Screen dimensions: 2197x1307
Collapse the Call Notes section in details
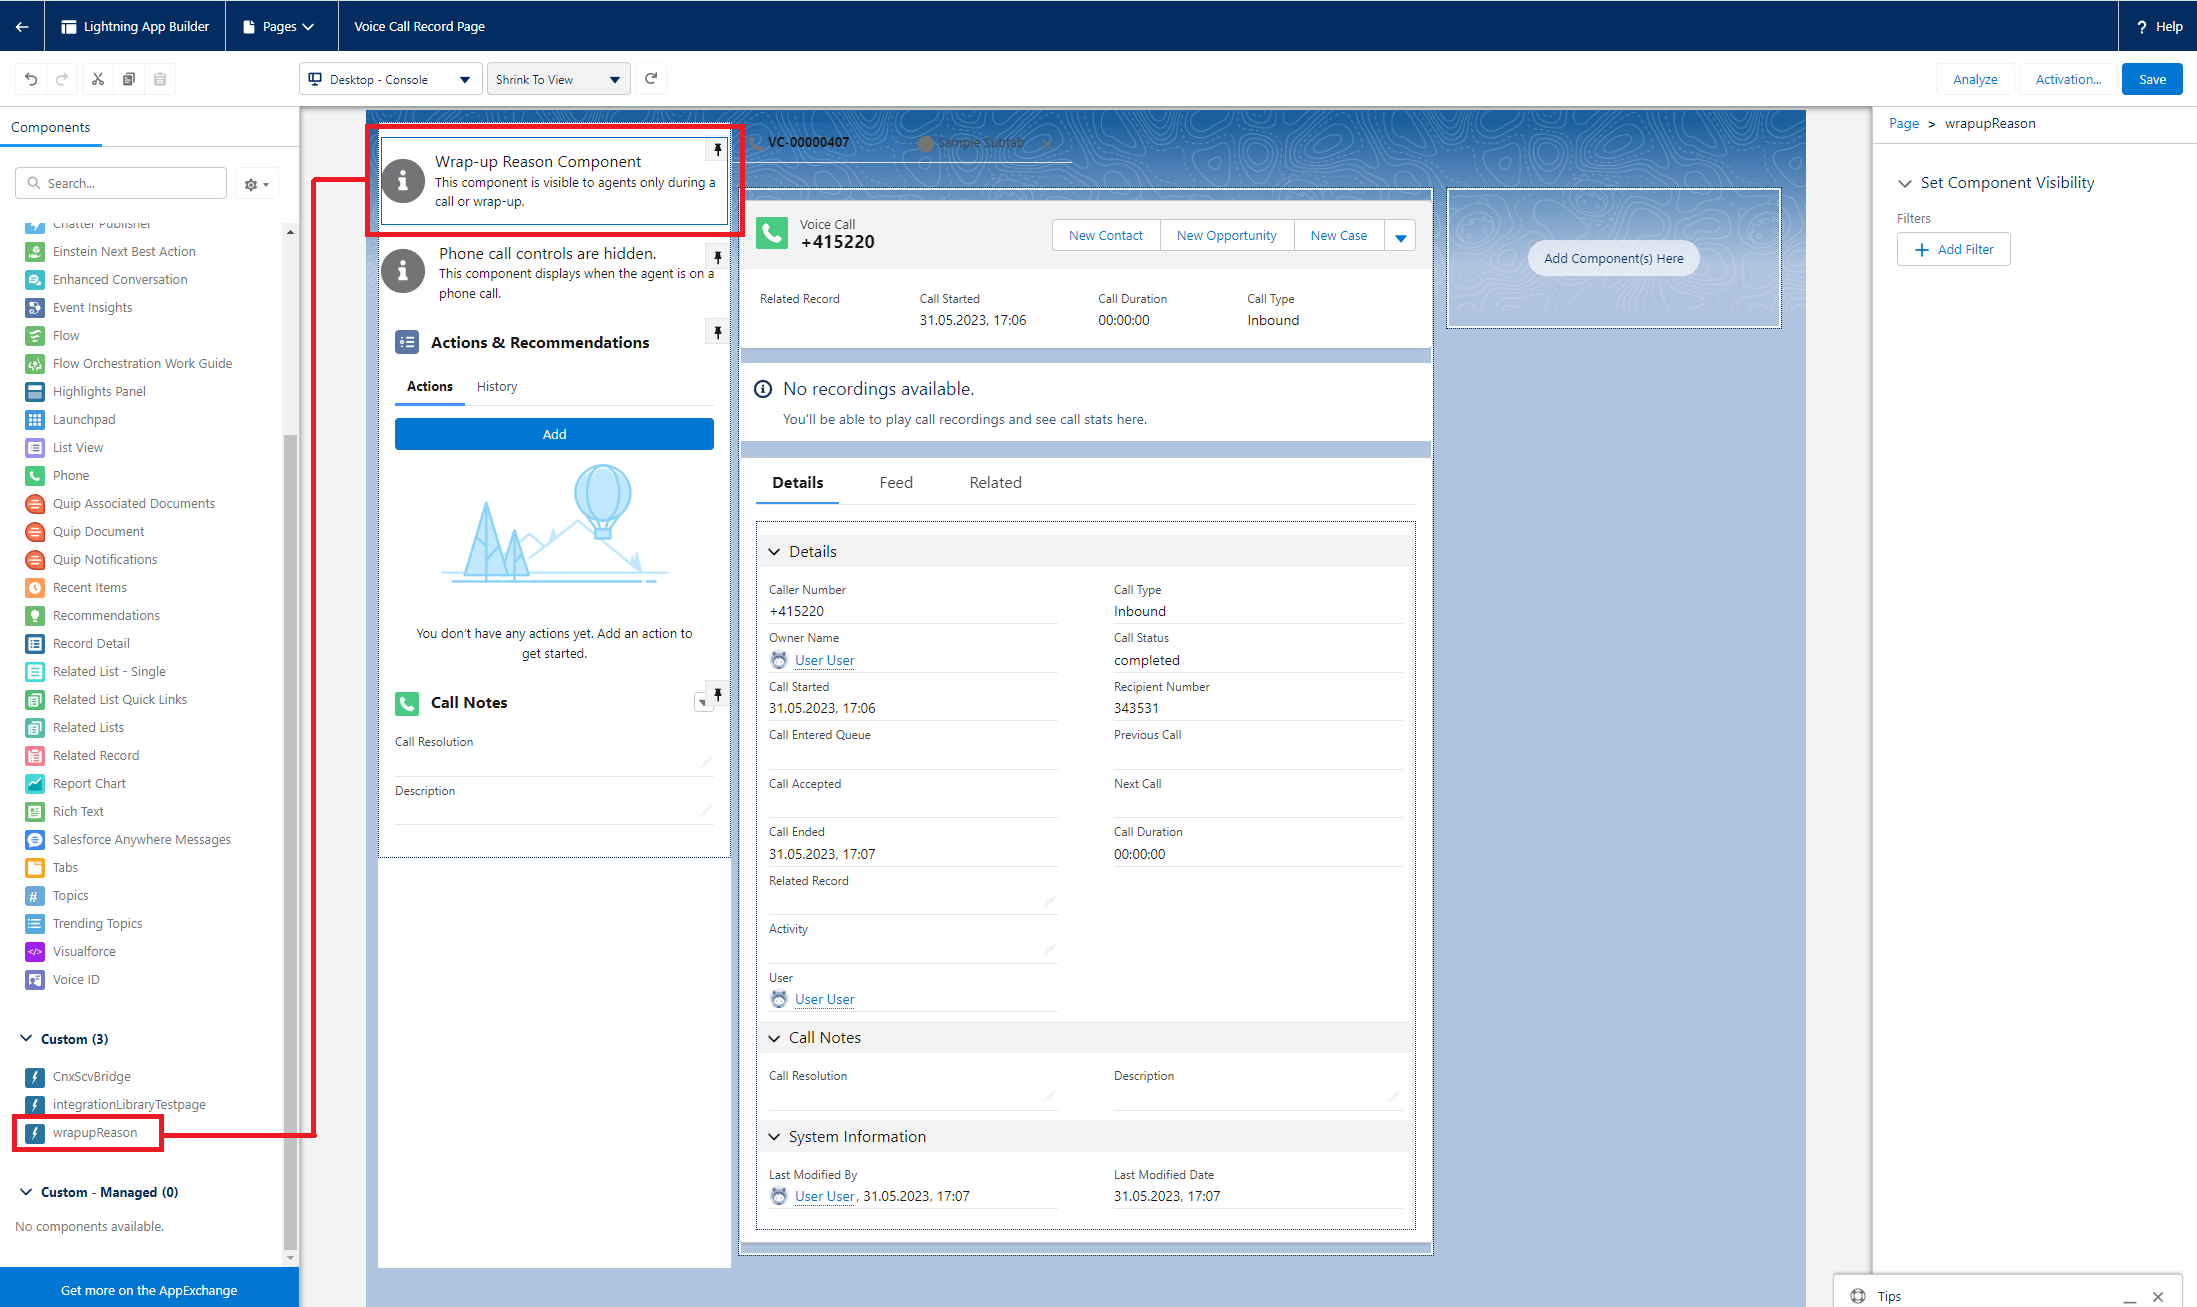pyautogui.click(x=774, y=1038)
